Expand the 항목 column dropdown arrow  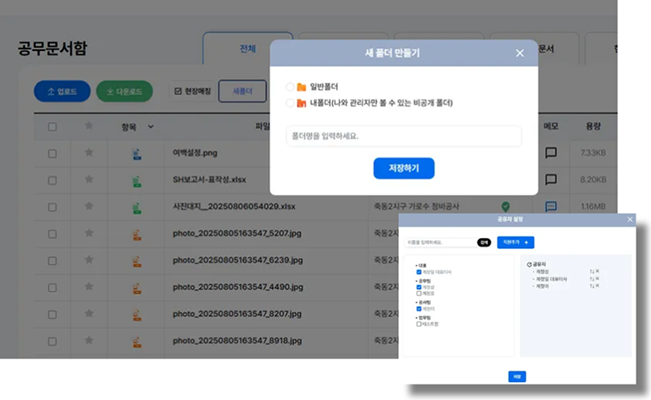[151, 127]
